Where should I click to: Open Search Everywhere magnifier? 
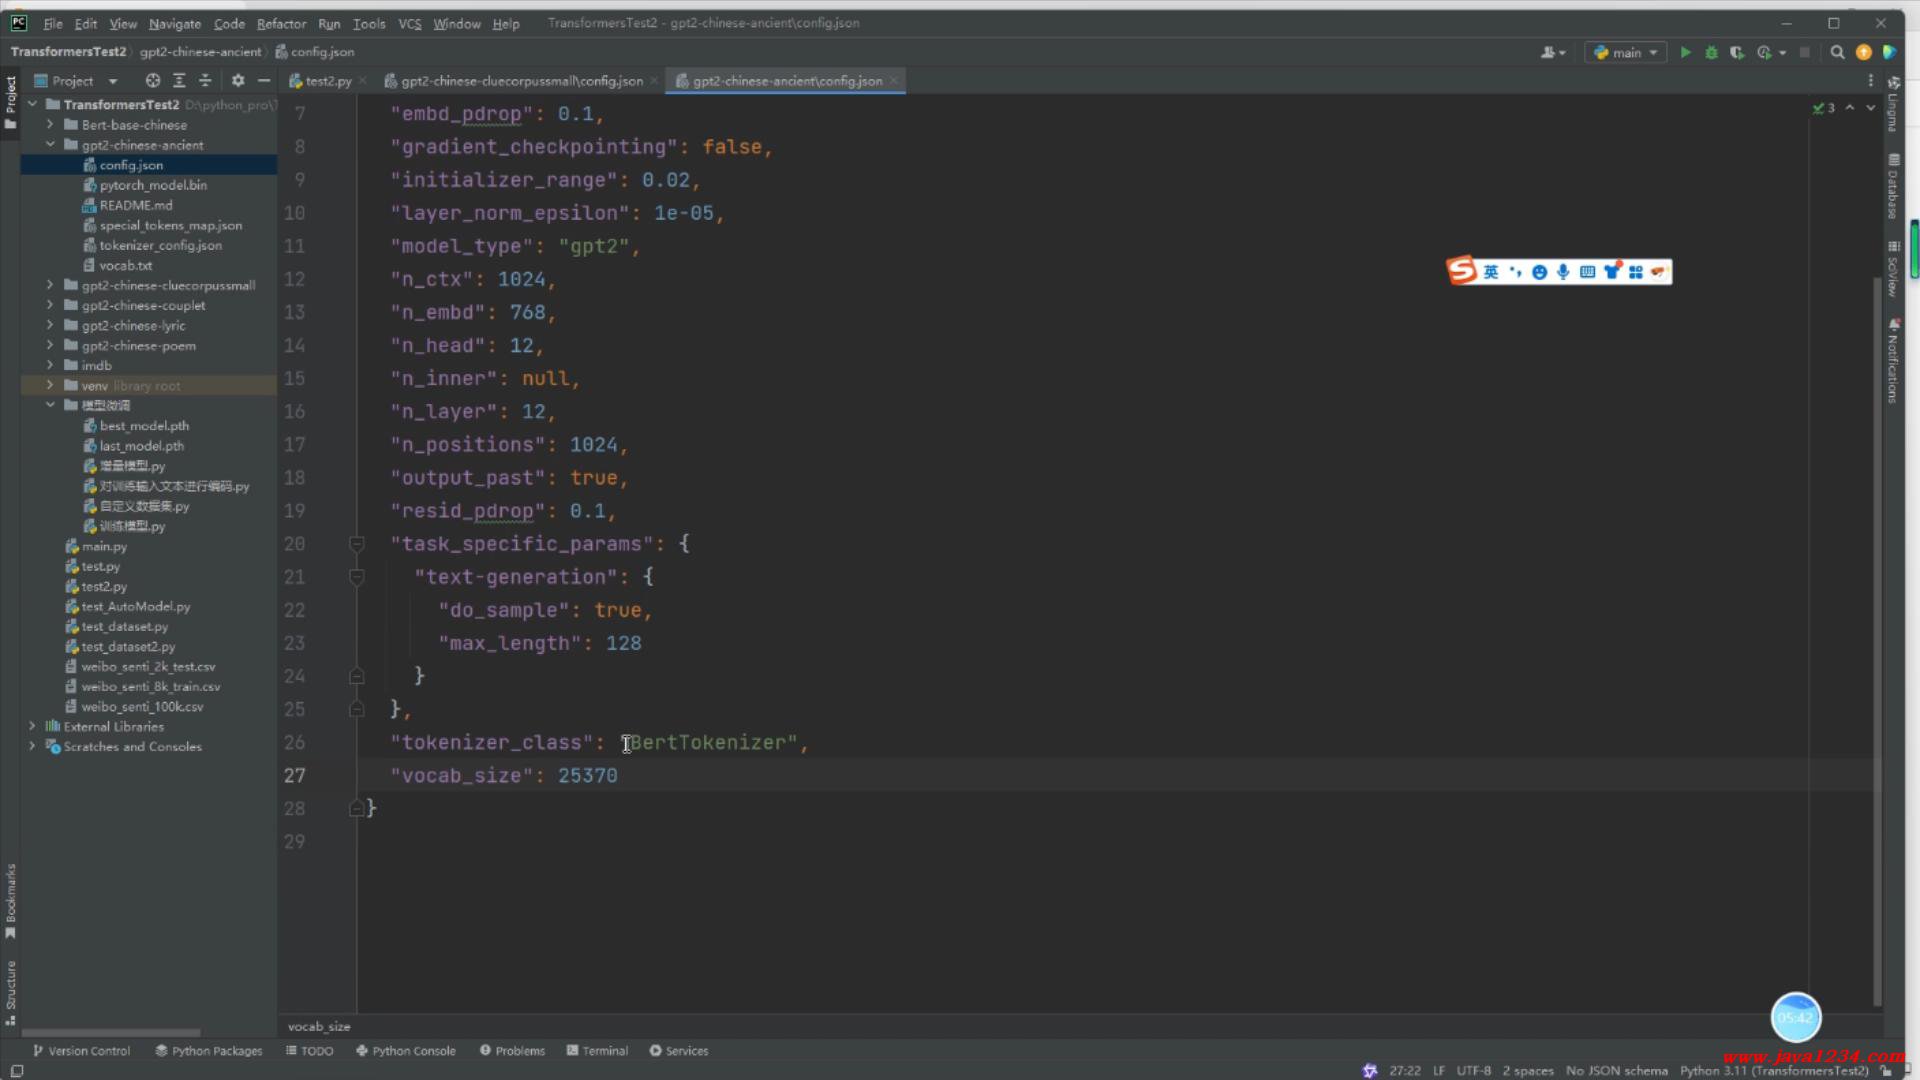(x=1837, y=52)
